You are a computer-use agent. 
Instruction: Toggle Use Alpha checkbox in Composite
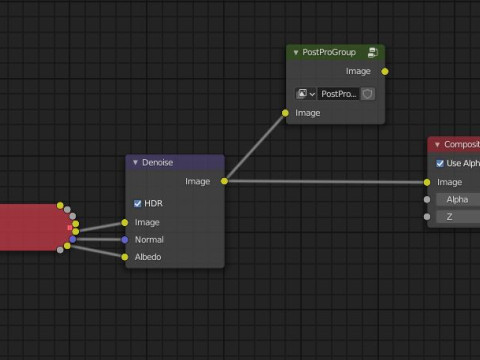440,163
